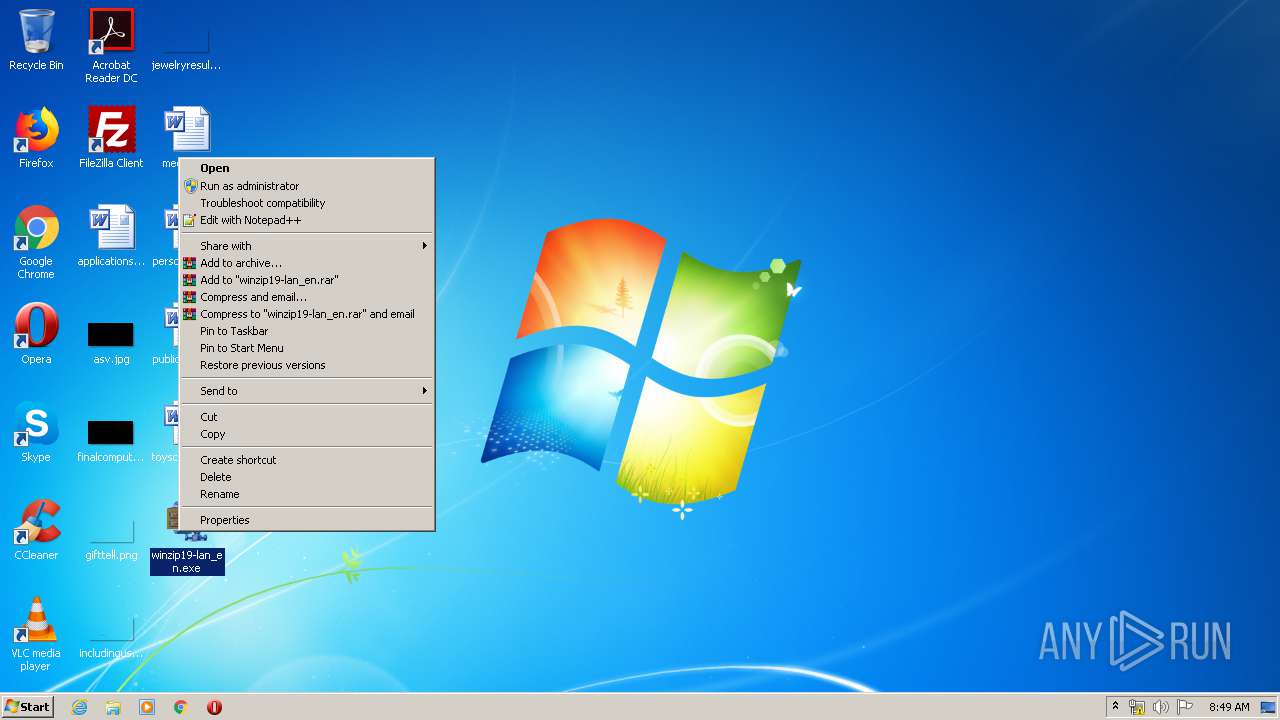Choose Rename from the context menu
Screen dimensions: 1280x720
pos(307,494)
